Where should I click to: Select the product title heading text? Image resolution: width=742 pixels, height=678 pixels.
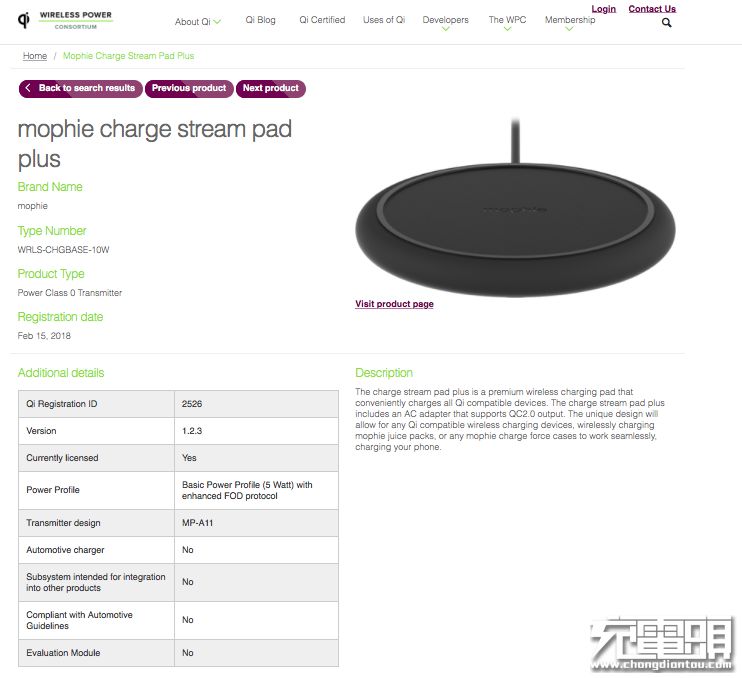(155, 144)
